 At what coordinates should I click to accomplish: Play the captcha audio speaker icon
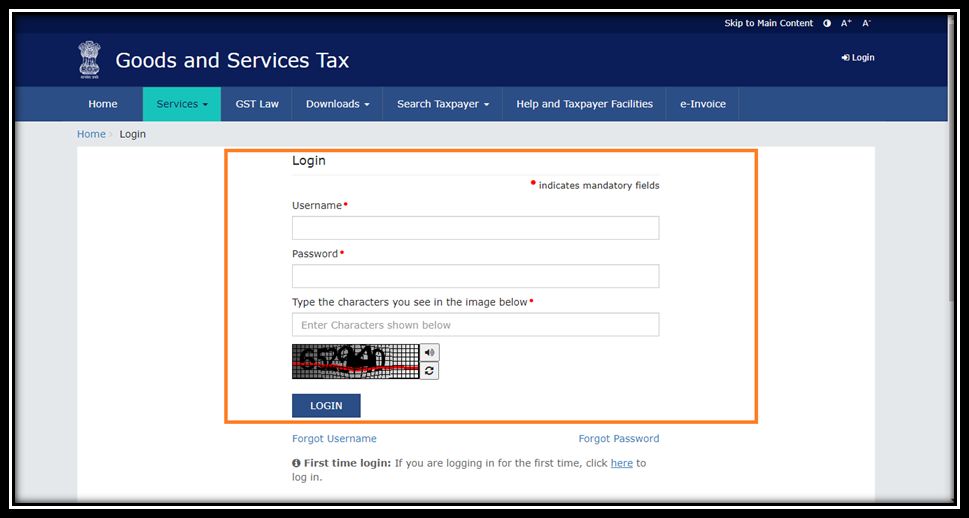click(429, 352)
